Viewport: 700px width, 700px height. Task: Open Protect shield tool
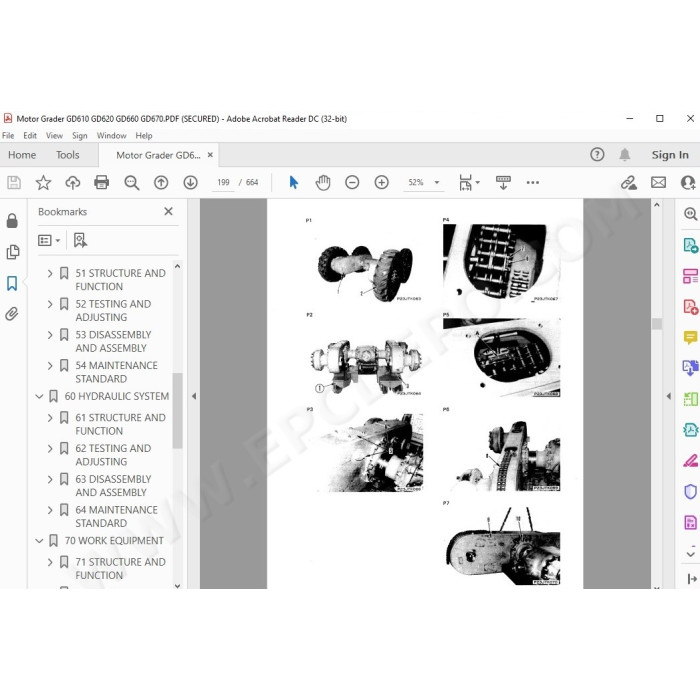[690, 492]
